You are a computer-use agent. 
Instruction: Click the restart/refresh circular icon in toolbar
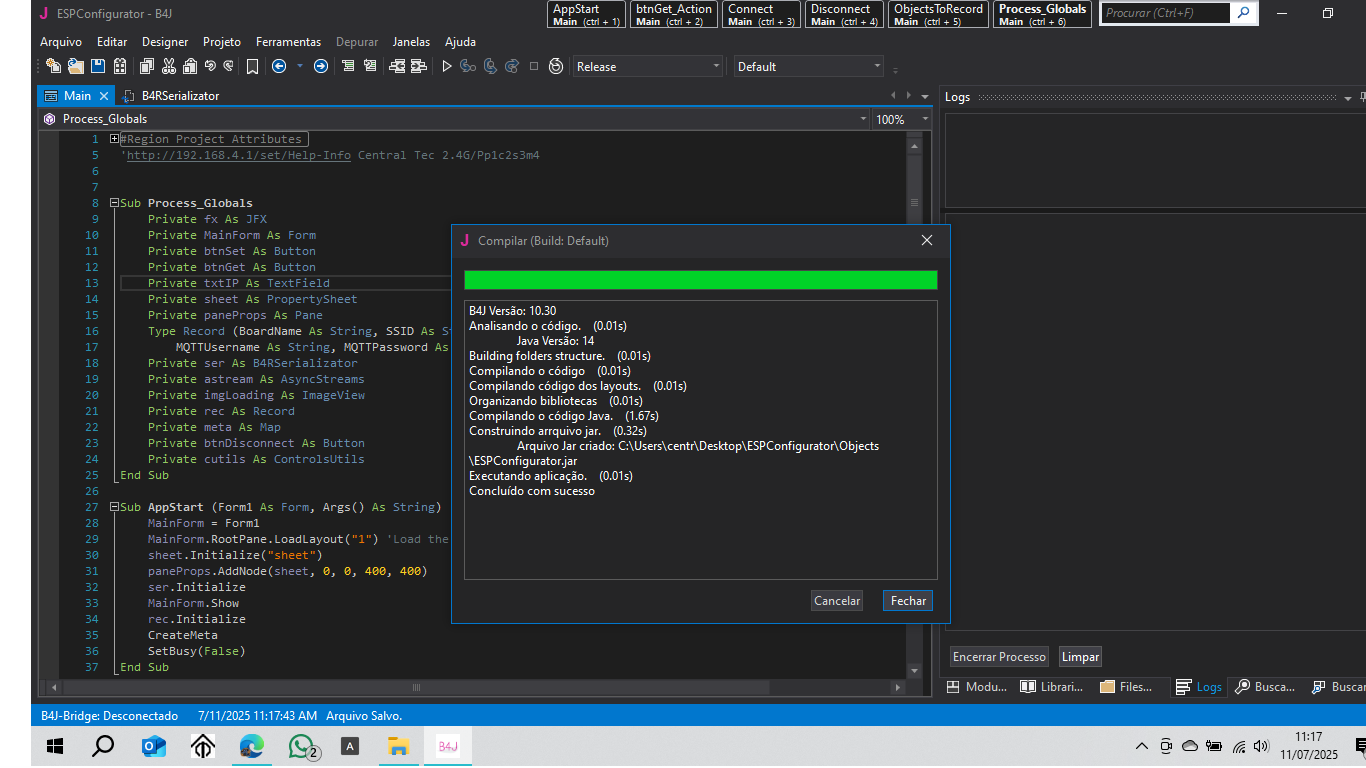556,66
